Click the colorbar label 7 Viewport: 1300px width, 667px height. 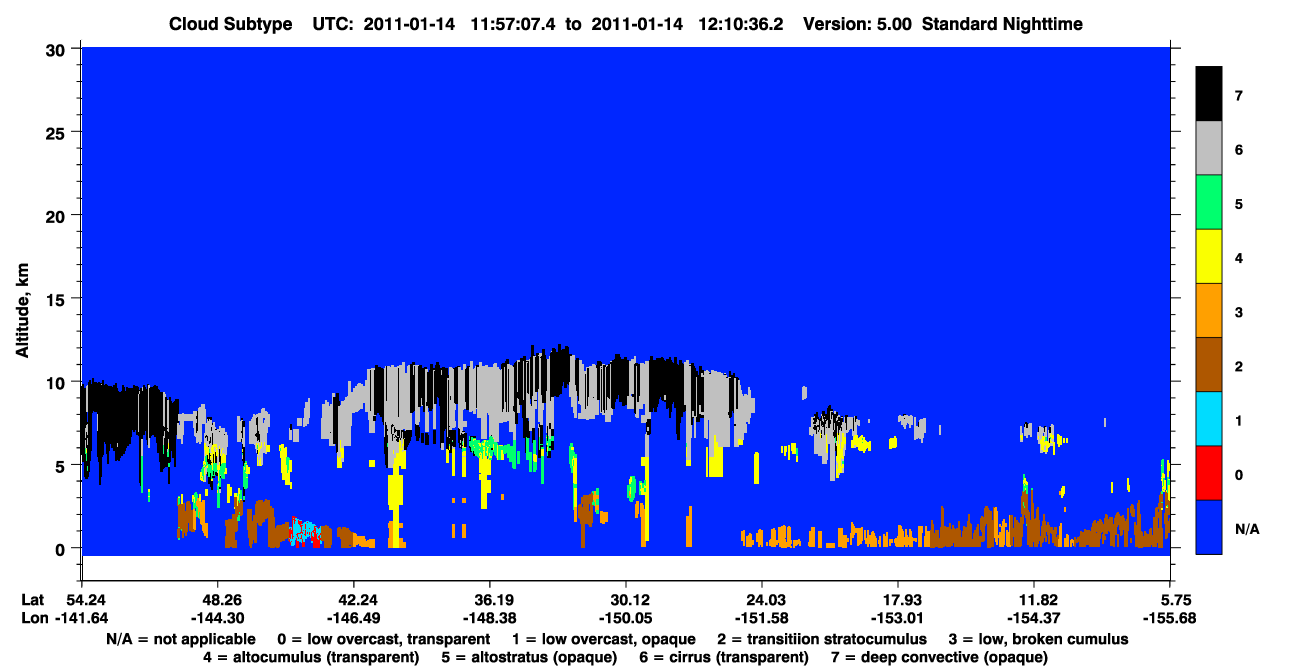click(1238, 96)
